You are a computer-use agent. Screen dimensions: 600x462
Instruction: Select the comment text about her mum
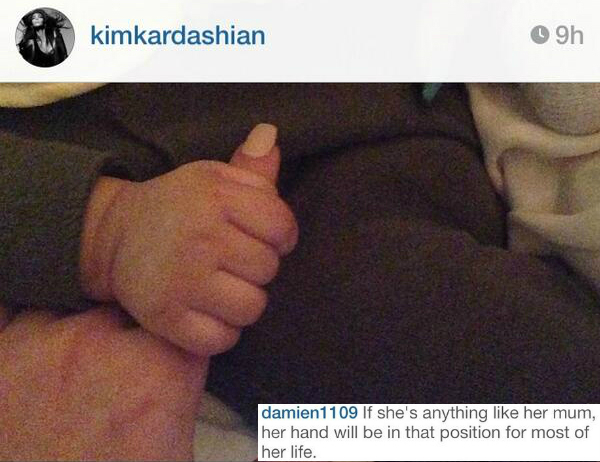point(428,433)
